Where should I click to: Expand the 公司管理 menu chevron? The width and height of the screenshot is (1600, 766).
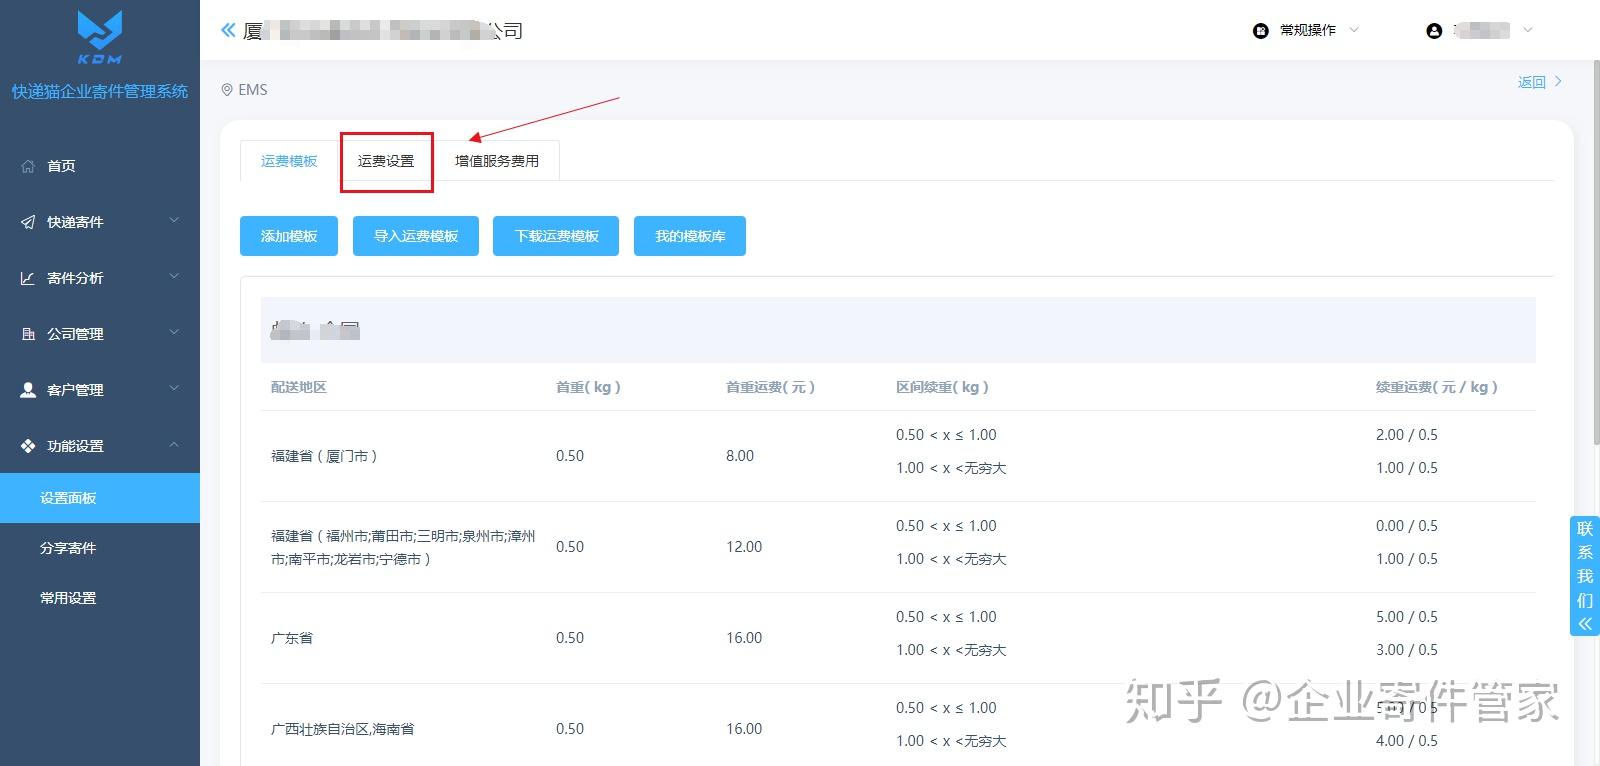(x=174, y=333)
